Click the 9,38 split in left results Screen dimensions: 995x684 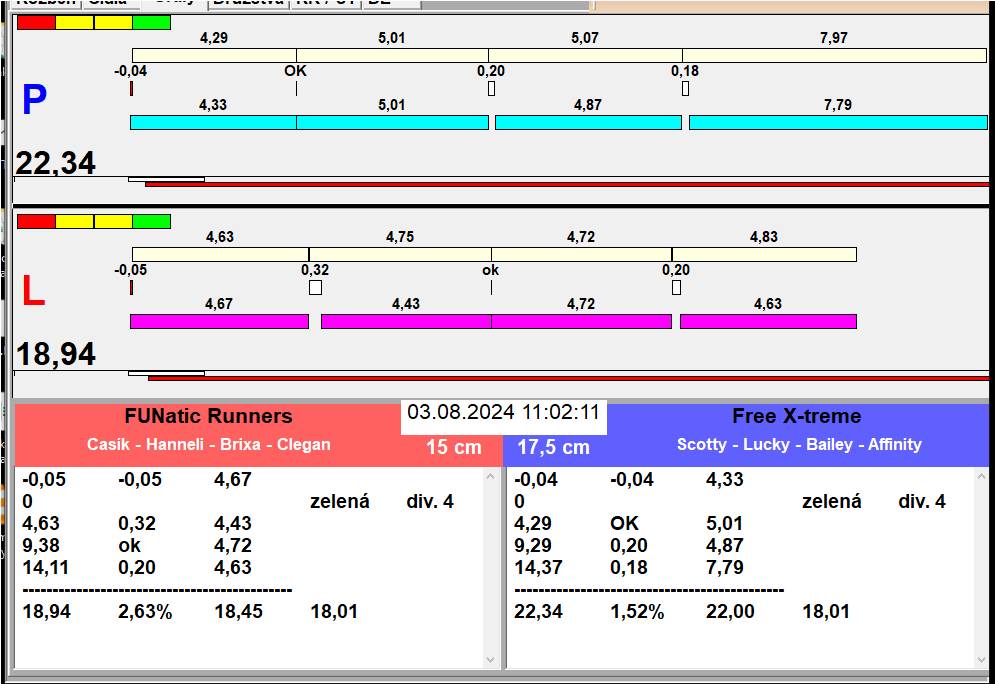41,545
